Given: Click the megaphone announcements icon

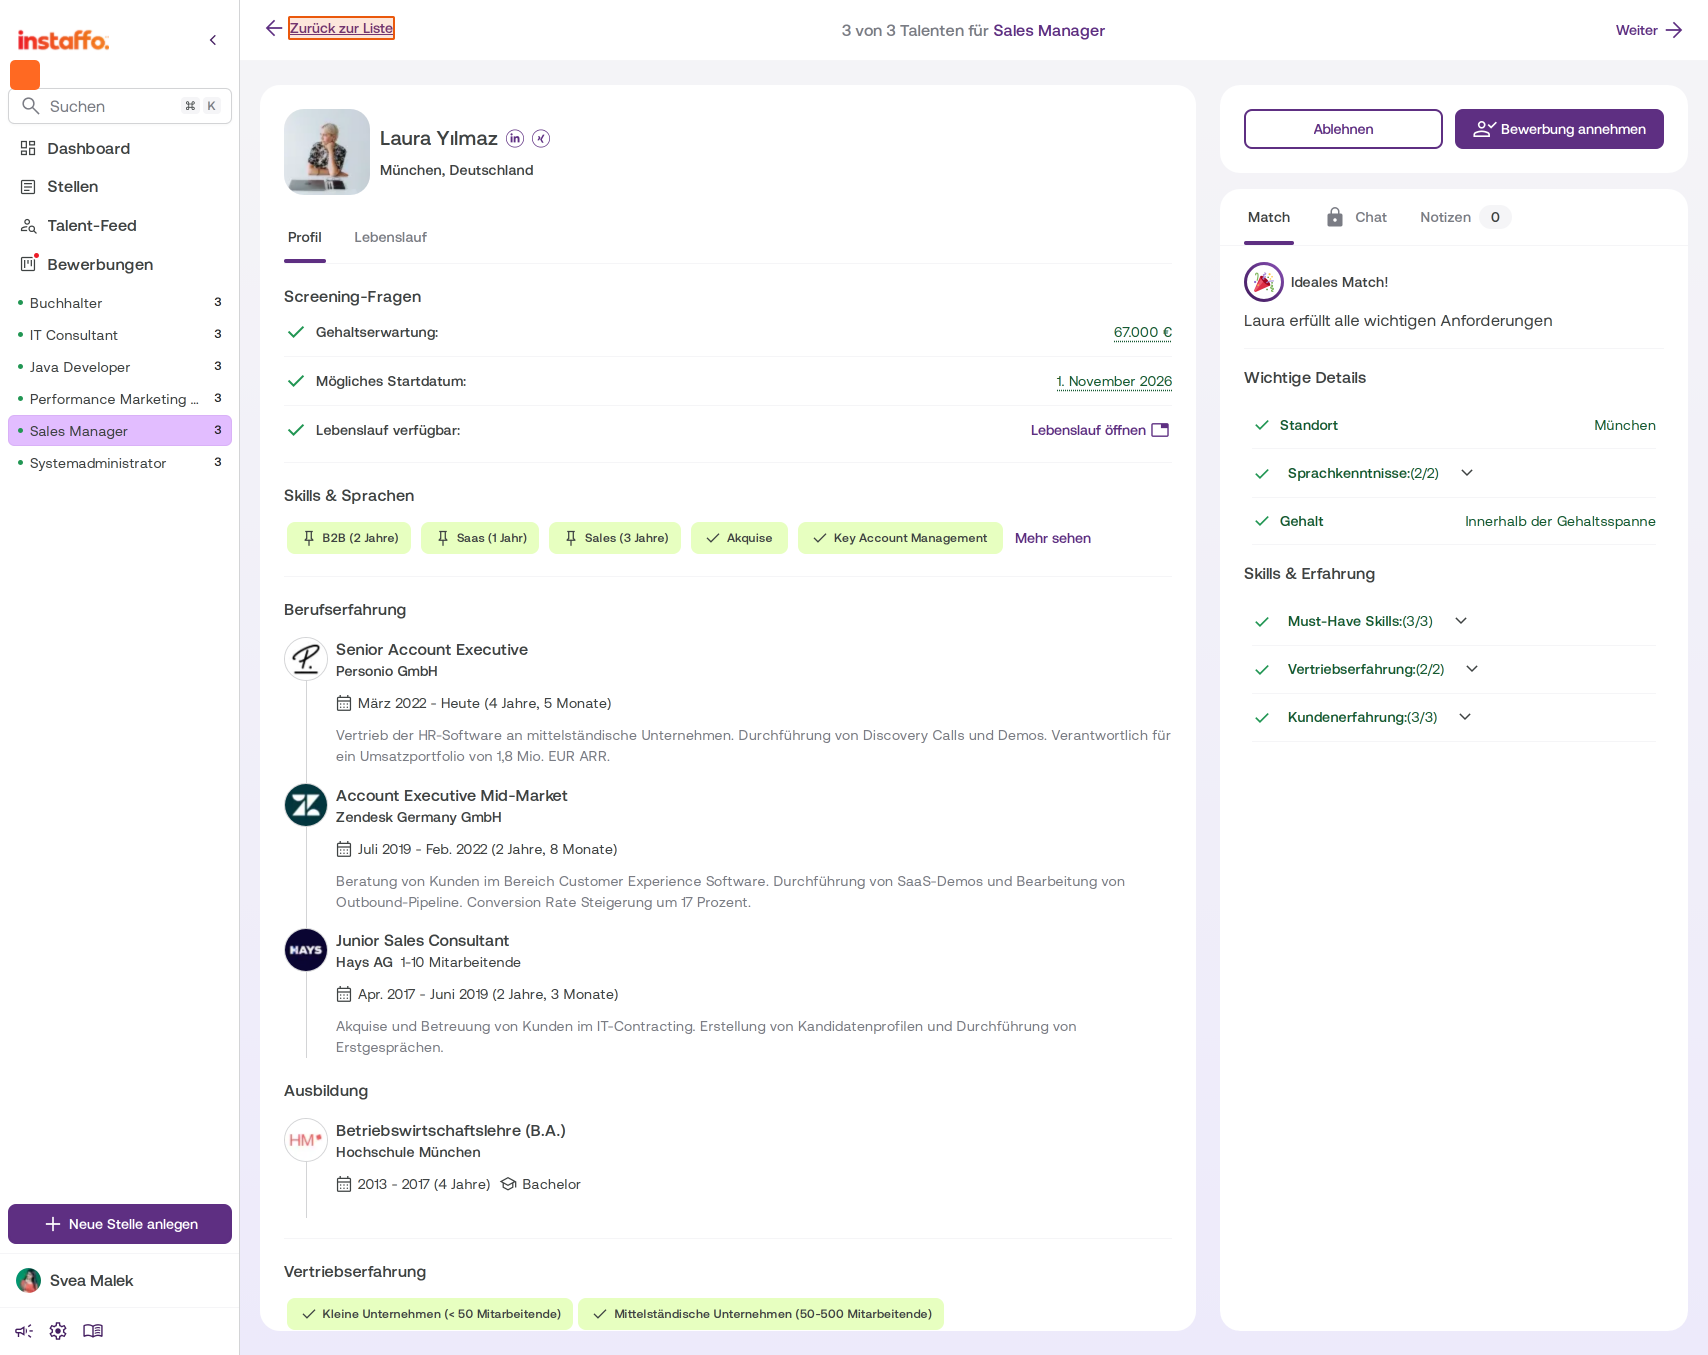Looking at the screenshot, I should pos(24,1331).
